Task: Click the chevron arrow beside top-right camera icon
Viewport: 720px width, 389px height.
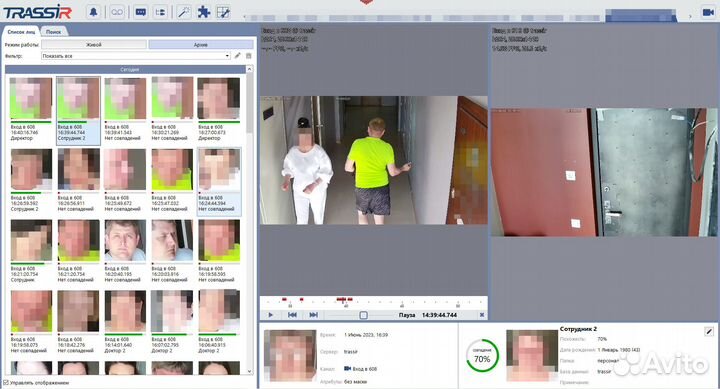Action: point(690,17)
